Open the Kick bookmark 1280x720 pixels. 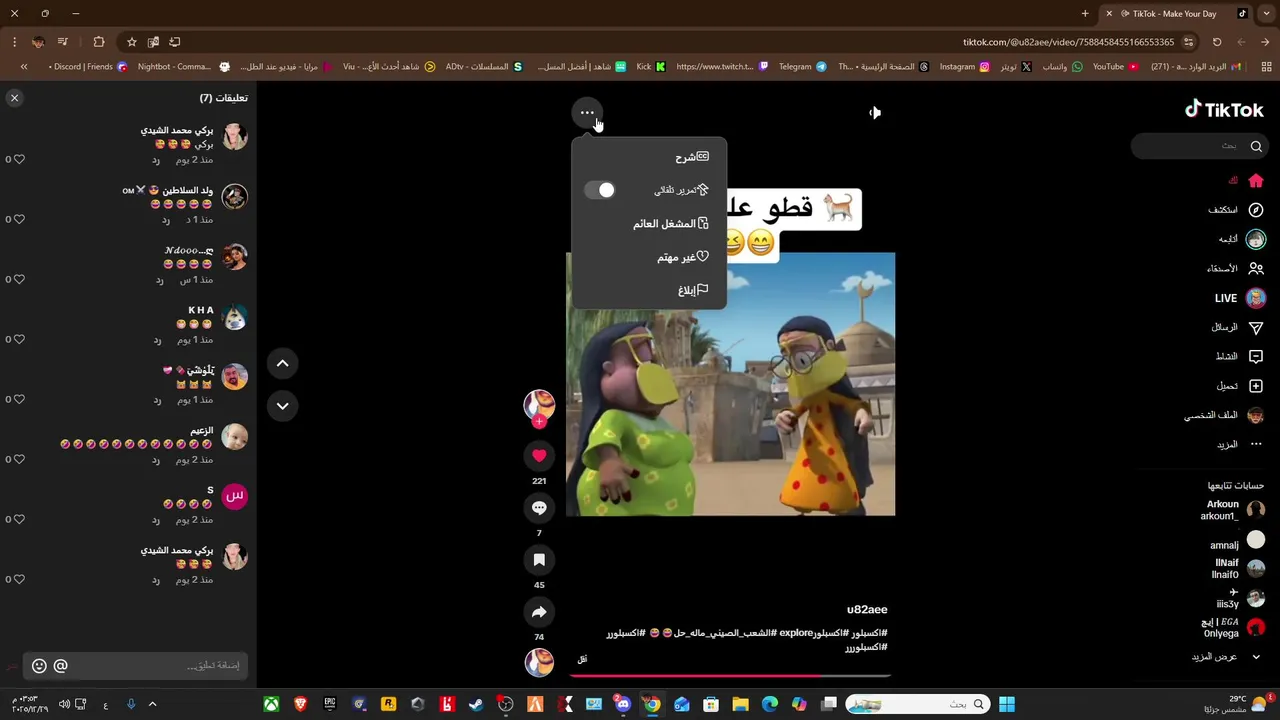point(651,67)
